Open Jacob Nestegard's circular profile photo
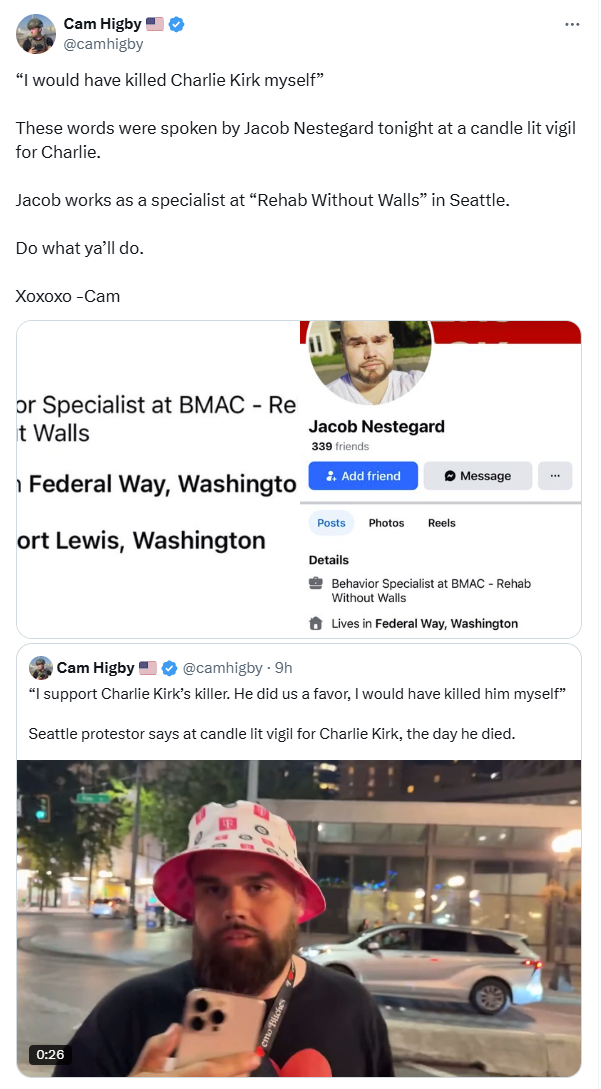Image resolution: width=601 pixels, height=1089 pixels. 370,360
